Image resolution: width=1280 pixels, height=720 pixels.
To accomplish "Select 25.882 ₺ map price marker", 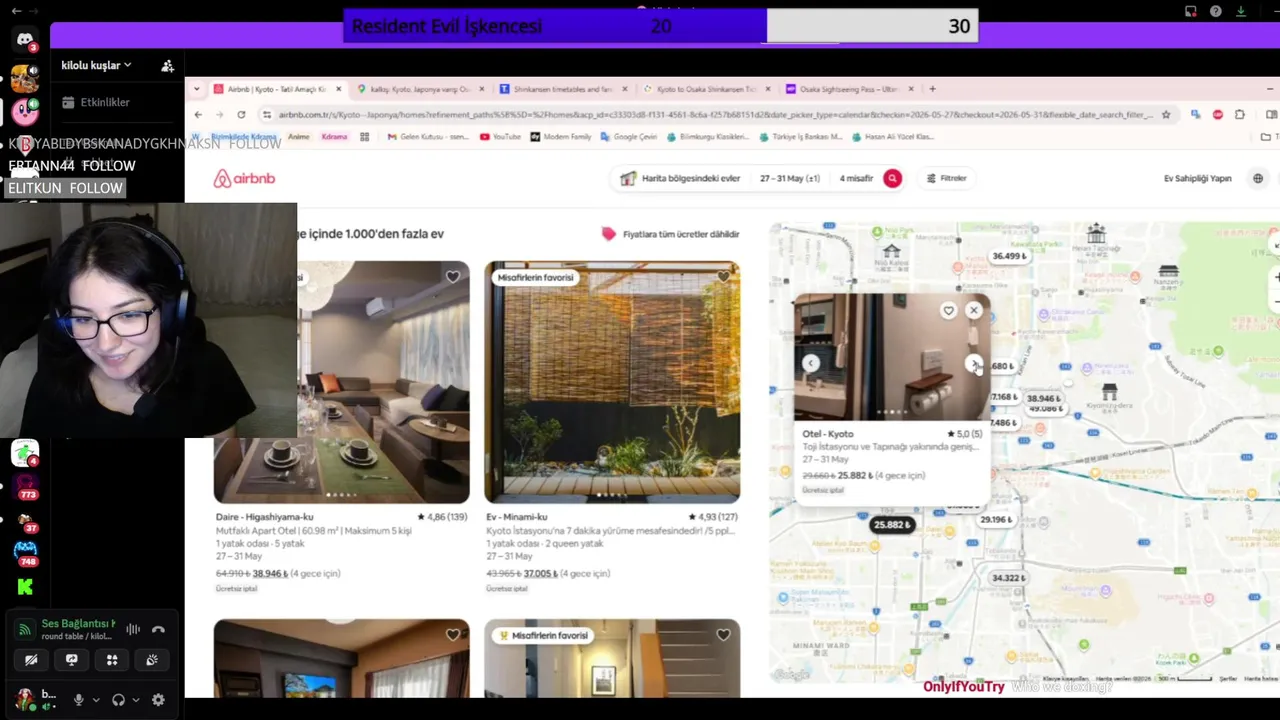I will click(892, 524).
